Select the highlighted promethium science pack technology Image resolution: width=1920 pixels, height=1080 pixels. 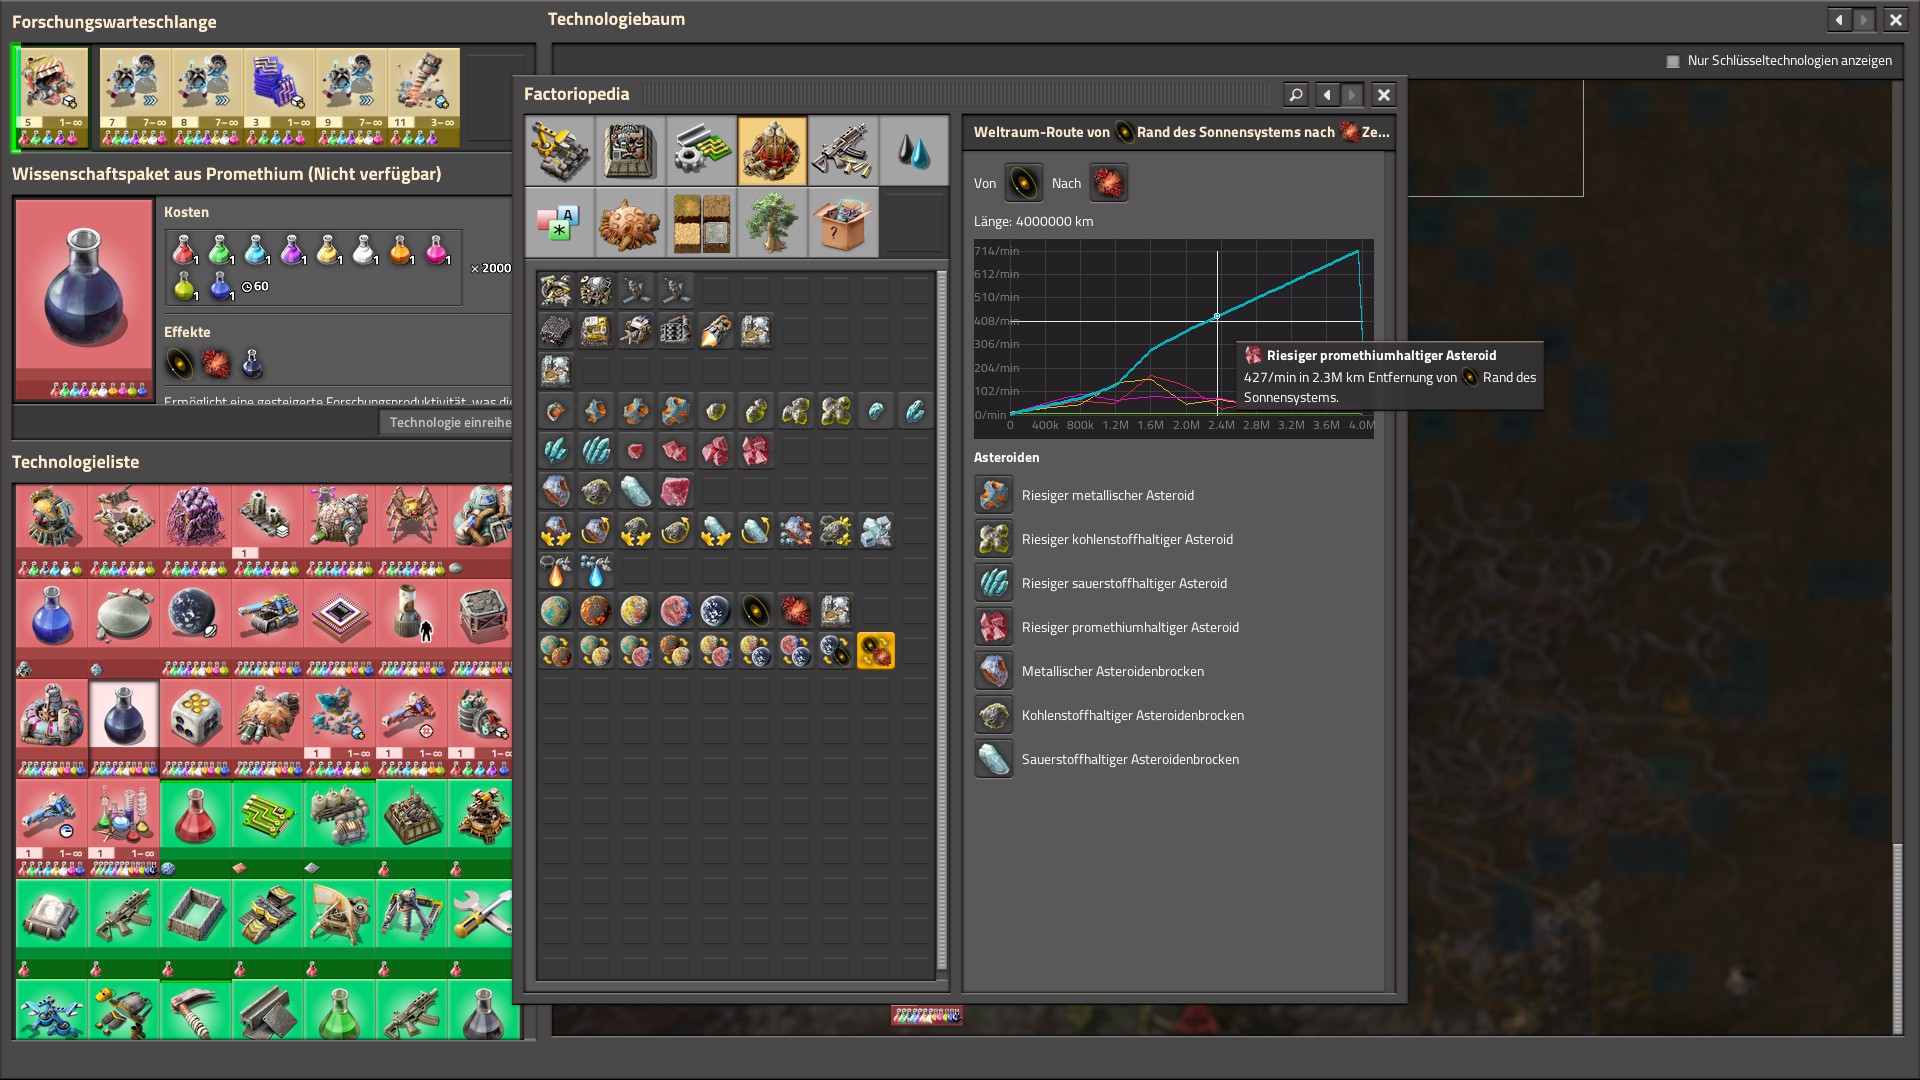pyautogui.click(x=124, y=729)
